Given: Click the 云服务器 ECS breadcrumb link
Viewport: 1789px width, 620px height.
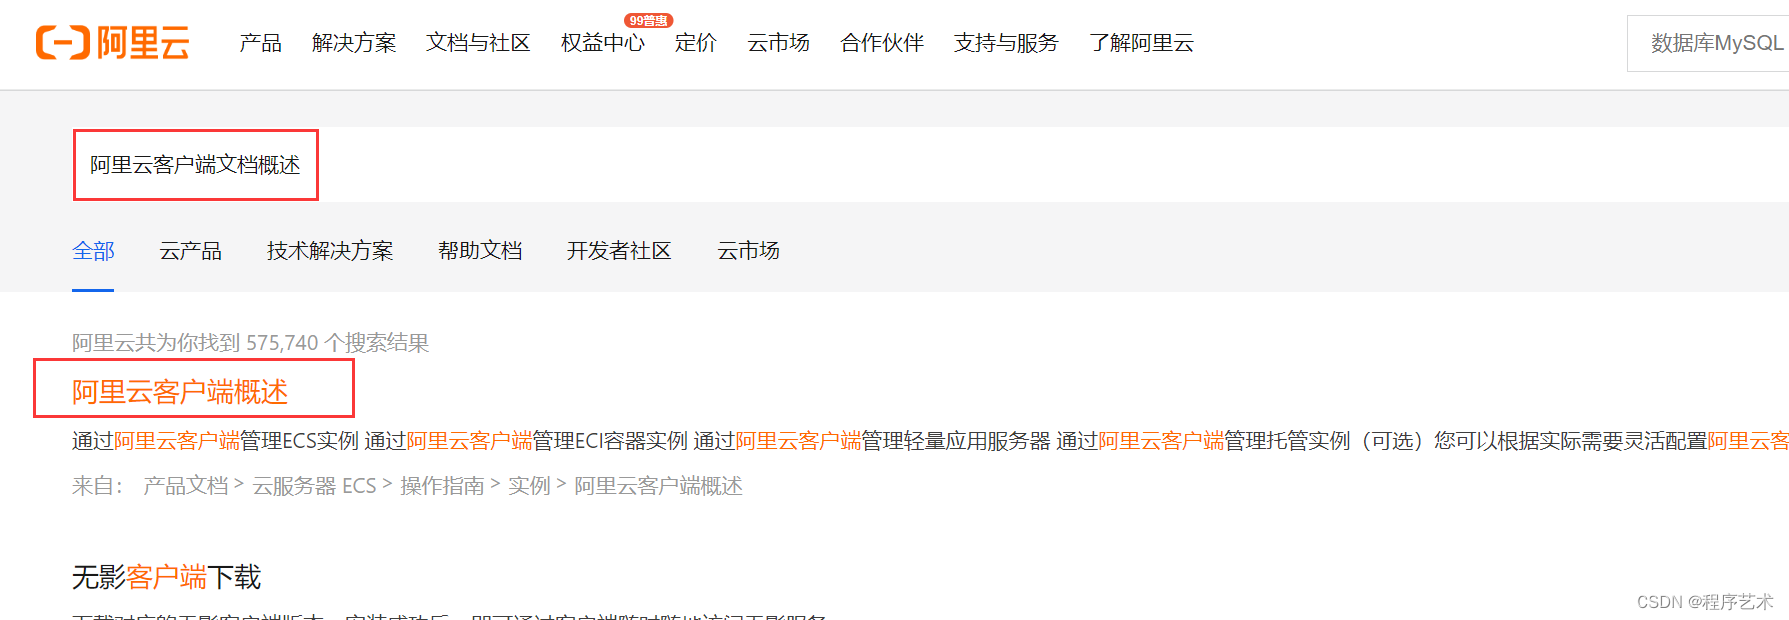Looking at the screenshot, I should [x=314, y=486].
